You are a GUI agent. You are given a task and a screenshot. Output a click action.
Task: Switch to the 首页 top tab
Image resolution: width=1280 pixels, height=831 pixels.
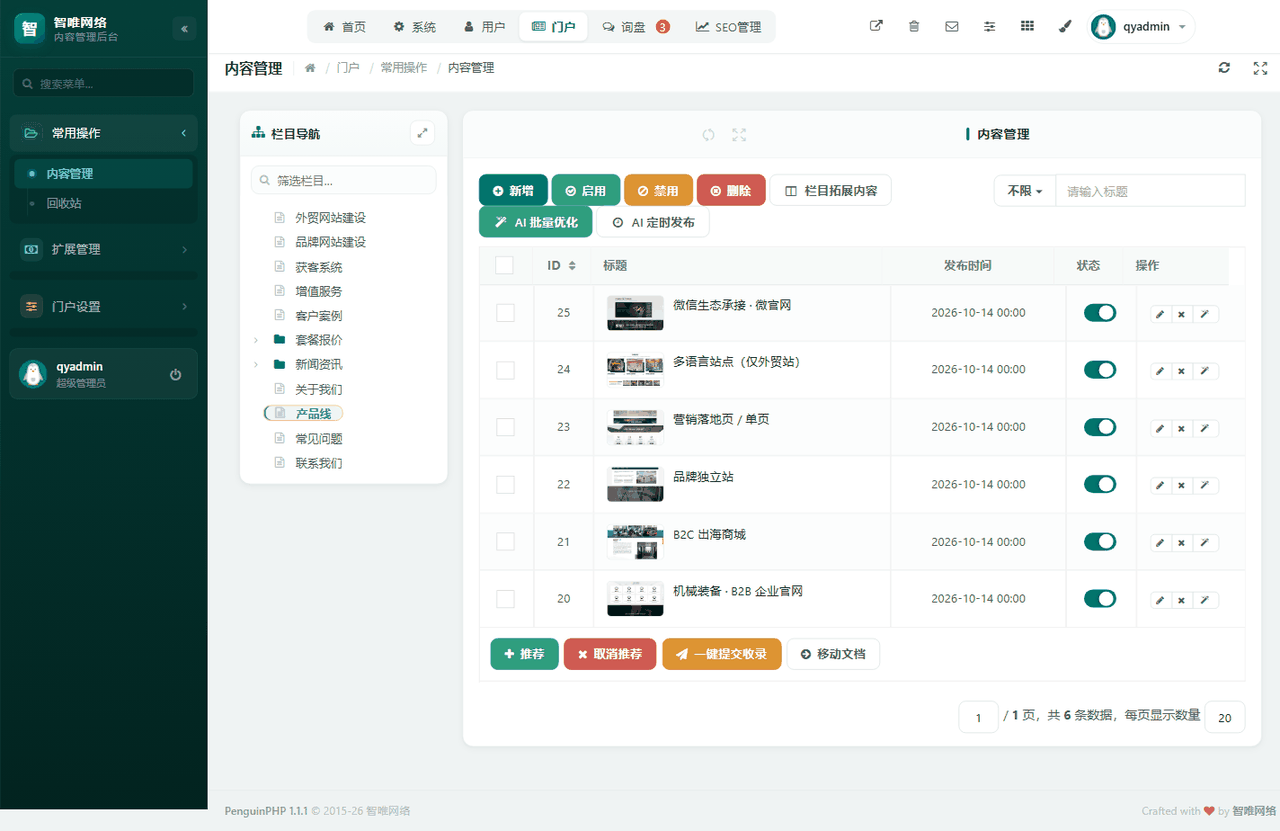point(345,27)
